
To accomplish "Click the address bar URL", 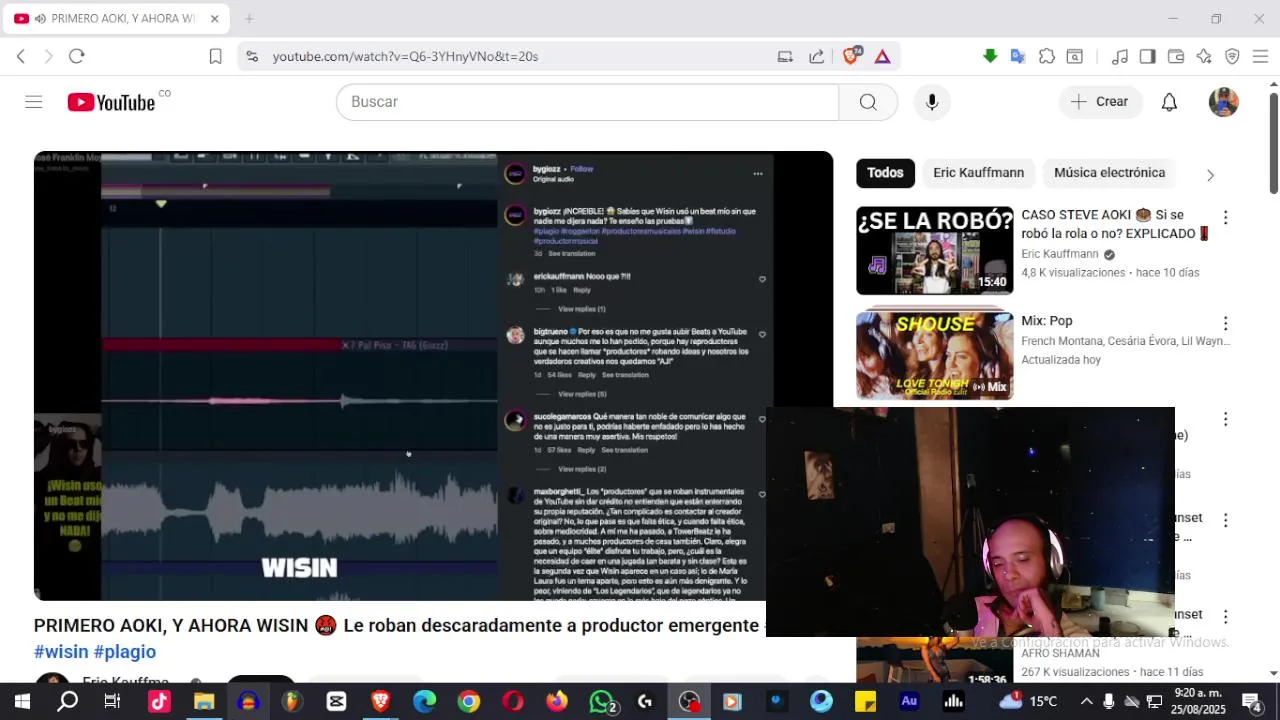I will pos(405,57).
